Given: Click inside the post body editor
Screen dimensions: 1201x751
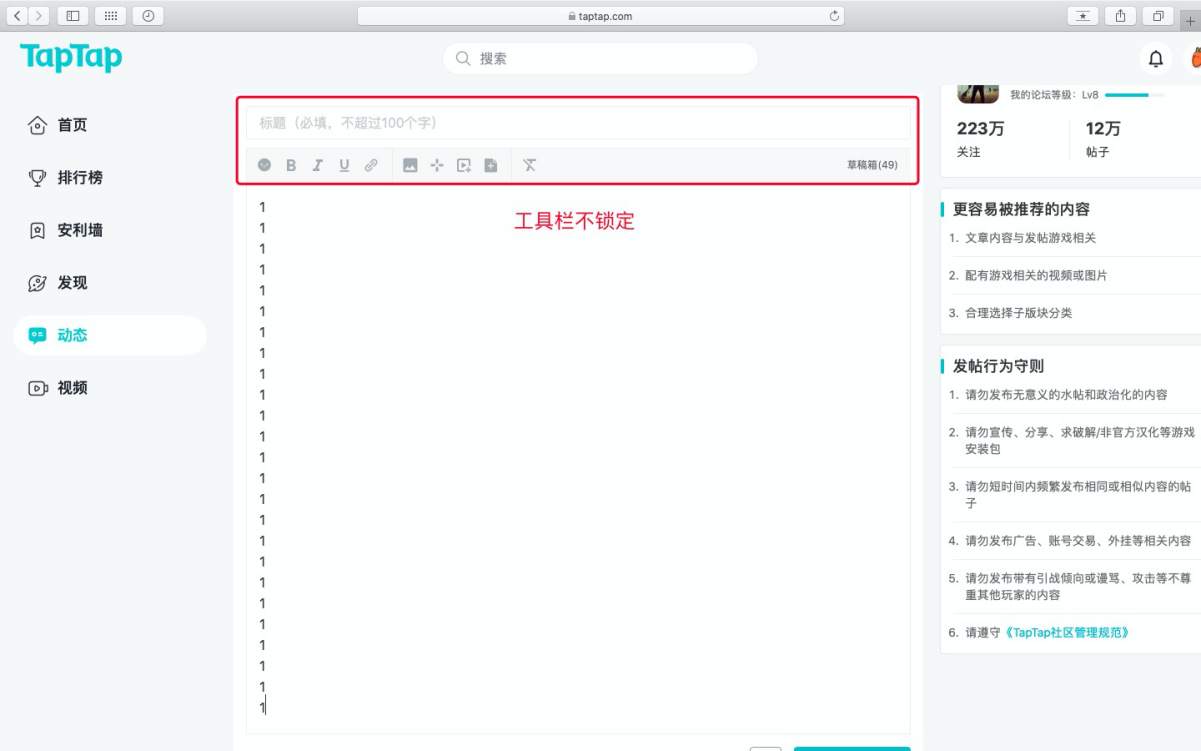Looking at the screenshot, I should pyautogui.click(x=578, y=460).
